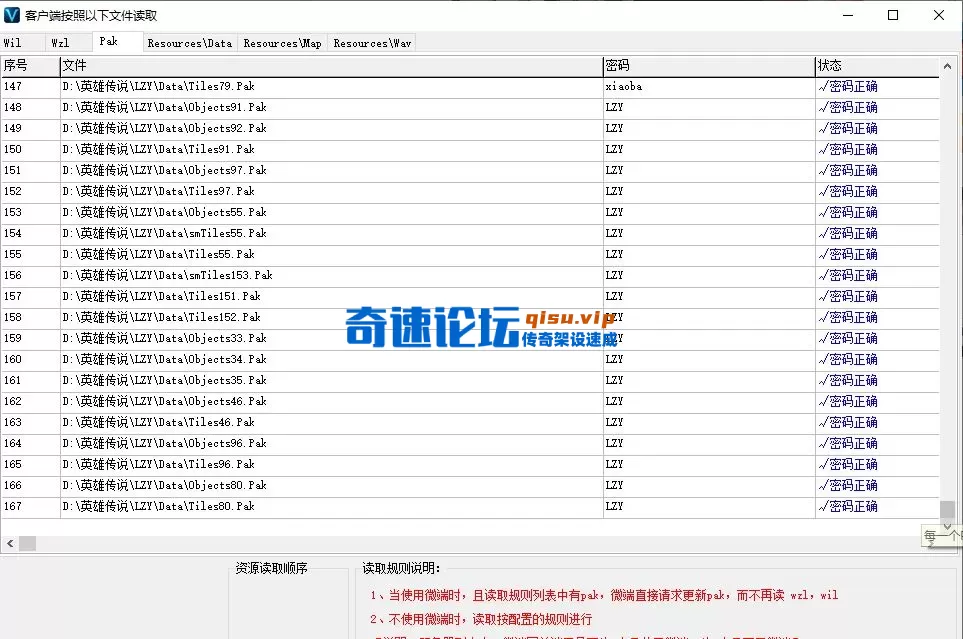Open the Resources\Map tab
The width and height of the screenshot is (963, 639).
281,43
